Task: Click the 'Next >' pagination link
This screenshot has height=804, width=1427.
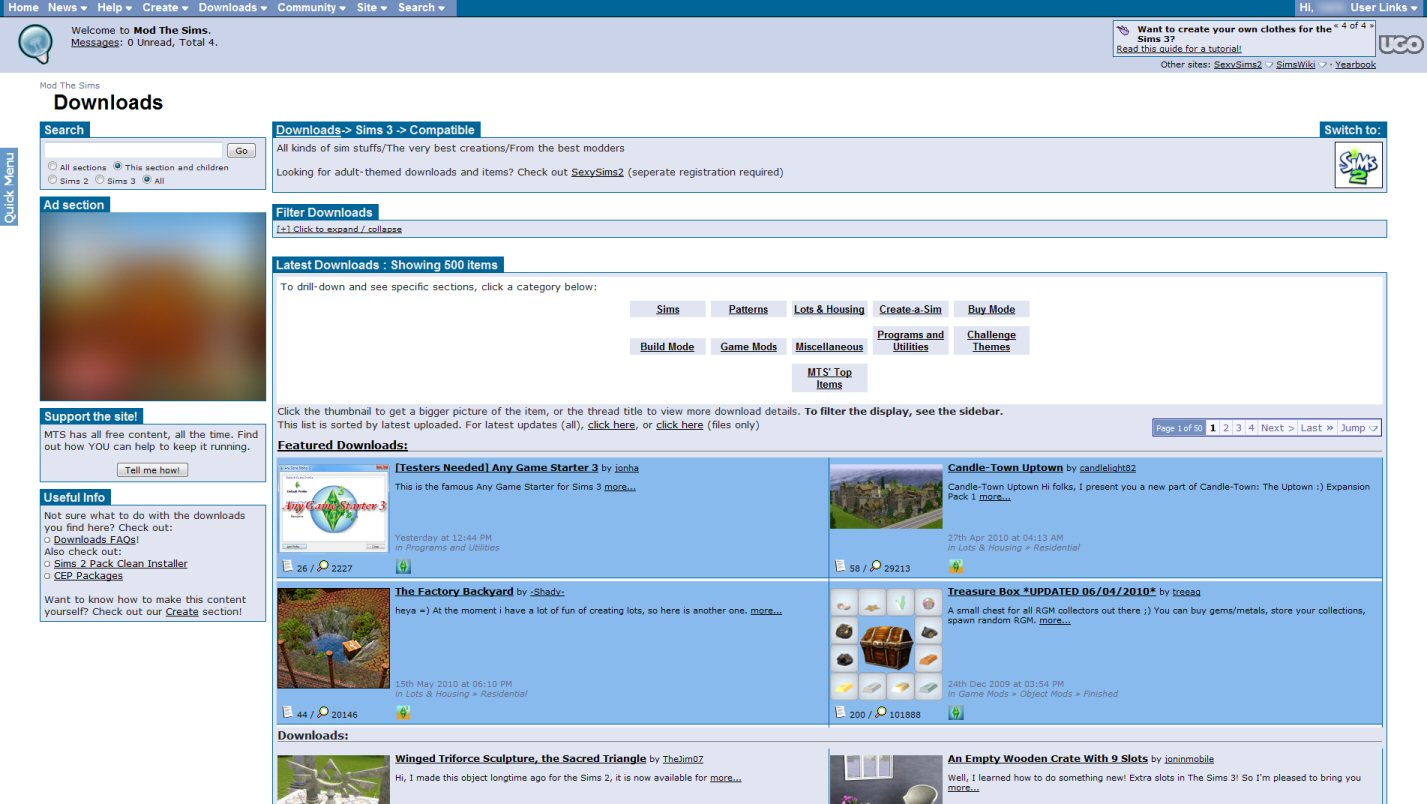Action: (1277, 428)
